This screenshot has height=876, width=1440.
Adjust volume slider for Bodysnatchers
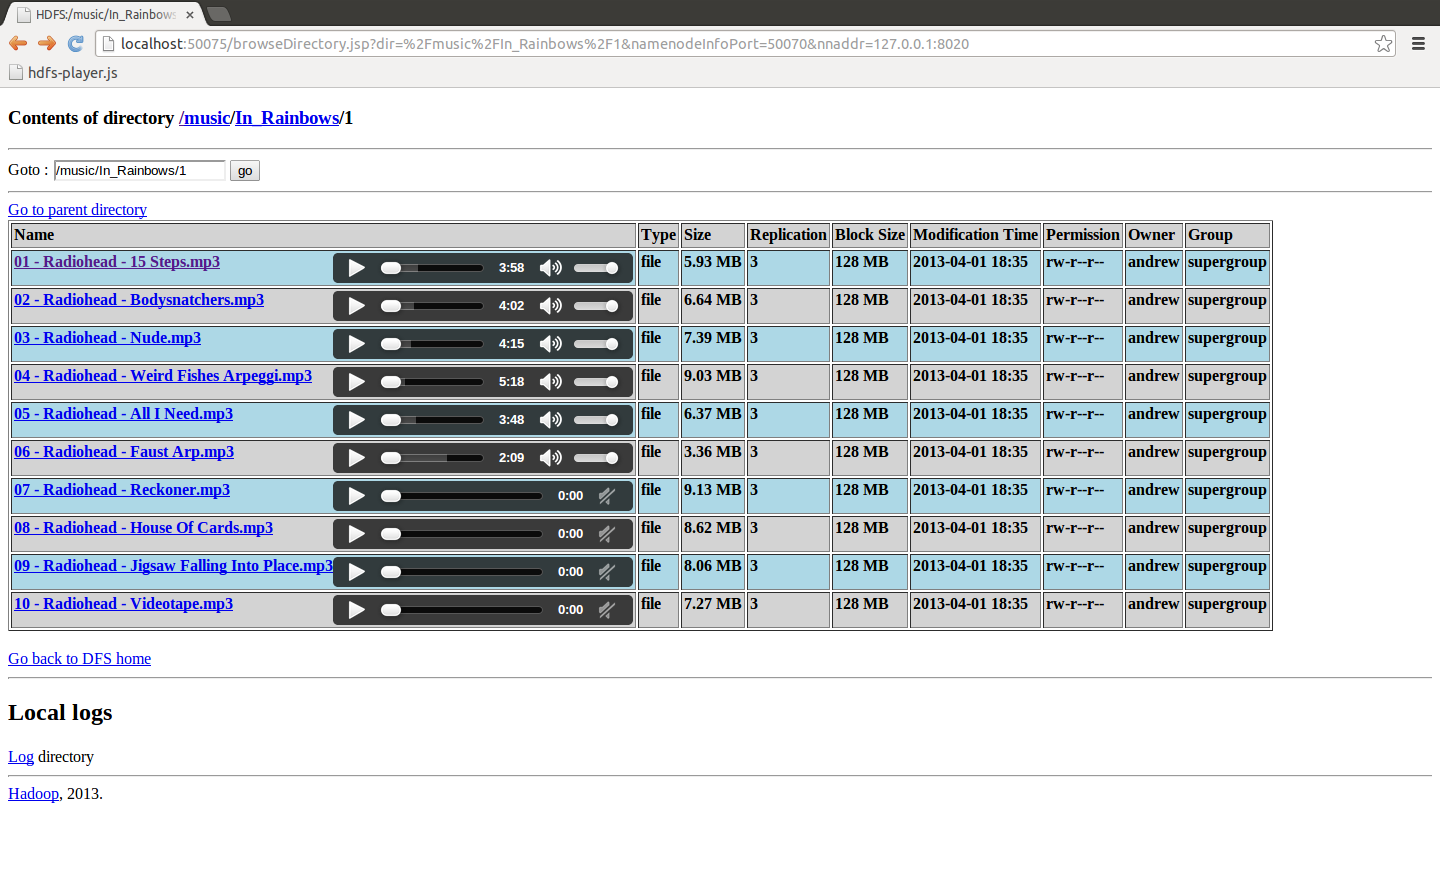pos(597,306)
